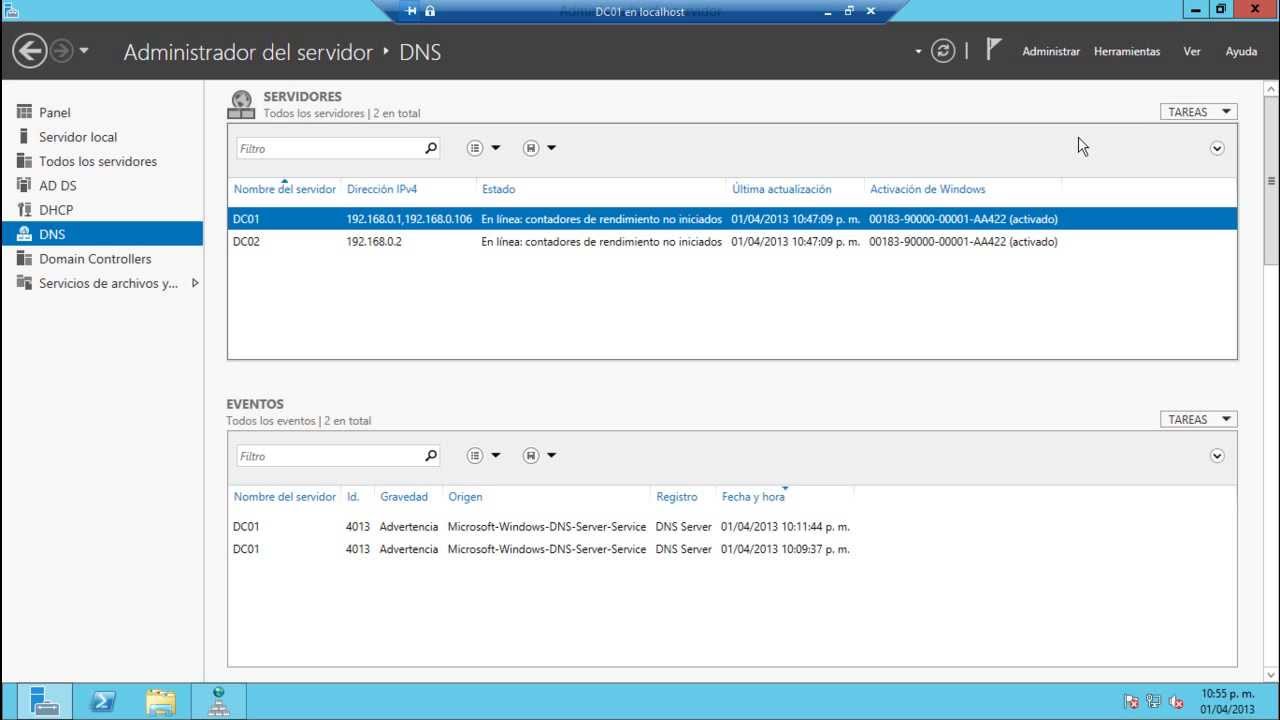
Task: Open TAREAS dropdown in Eventos section
Action: pyautogui.click(x=1198, y=420)
